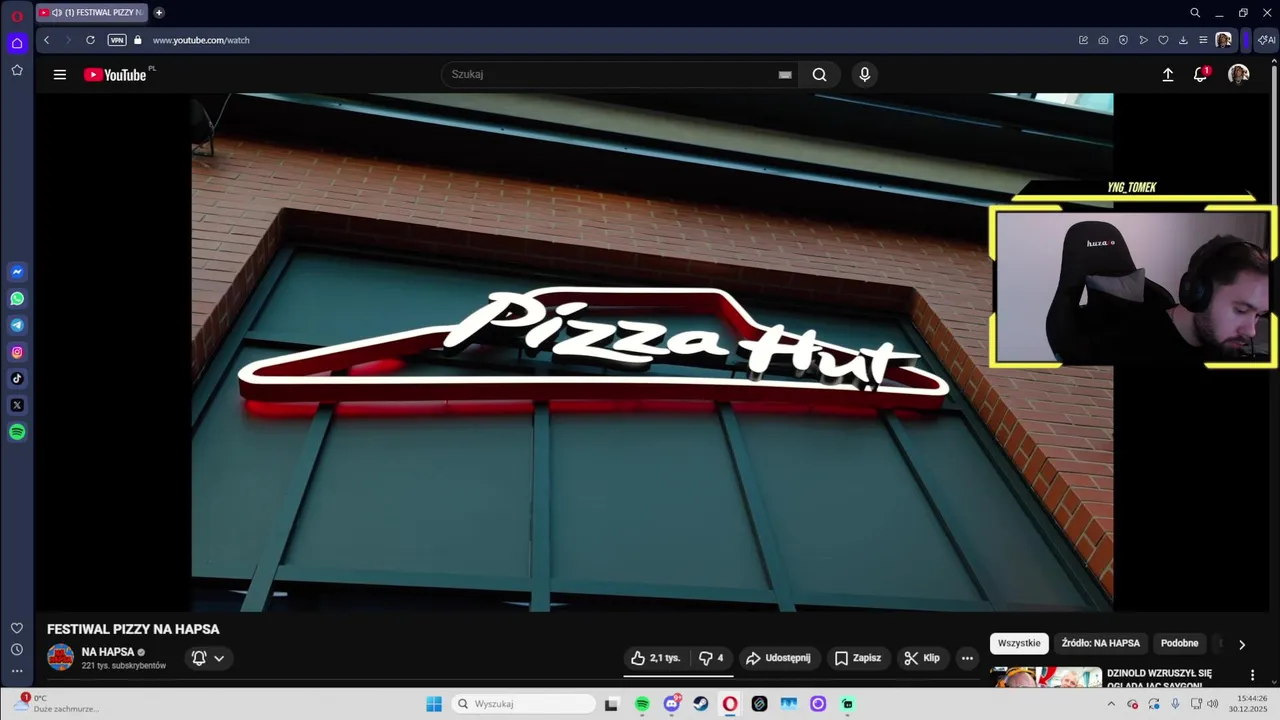The height and width of the screenshot is (720, 1280).
Task: Open Opera tab search magnifier
Action: 1194,13
